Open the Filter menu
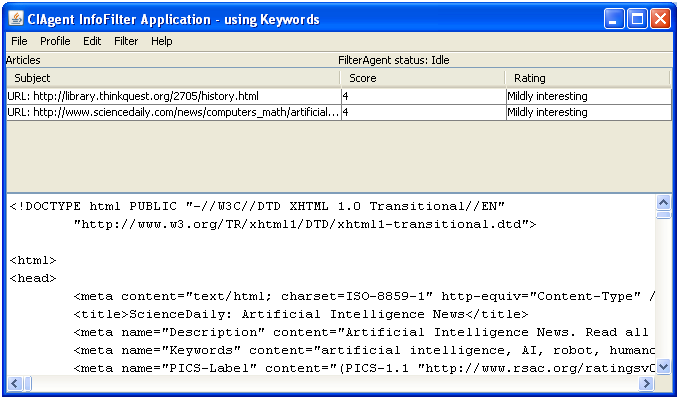Image resolution: width=679 pixels, height=399 pixels. coord(126,41)
